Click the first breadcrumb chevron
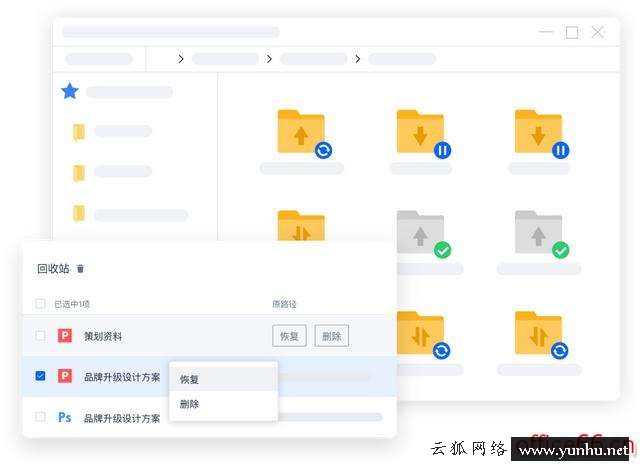Image resolution: width=640 pixels, height=468 pixels. pyautogui.click(x=181, y=59)
